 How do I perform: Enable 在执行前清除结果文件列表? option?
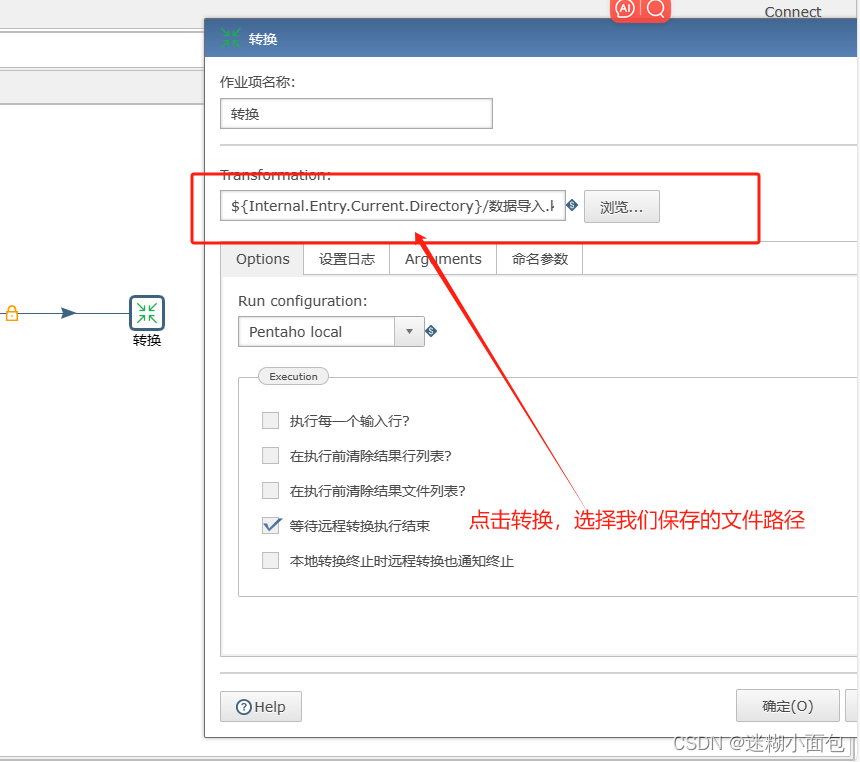point(270,490)
